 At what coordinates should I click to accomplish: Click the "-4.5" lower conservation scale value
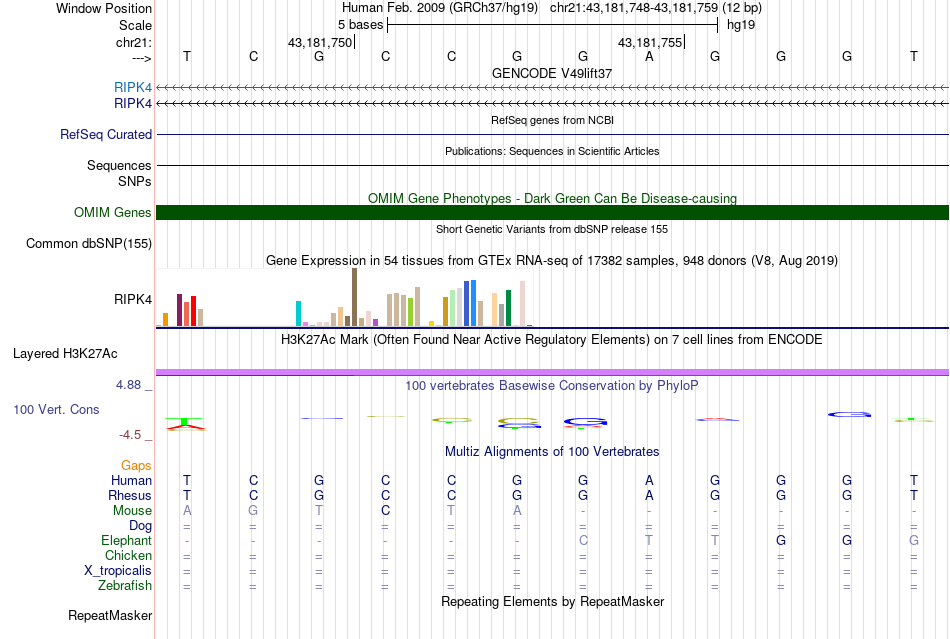(130, 435)
